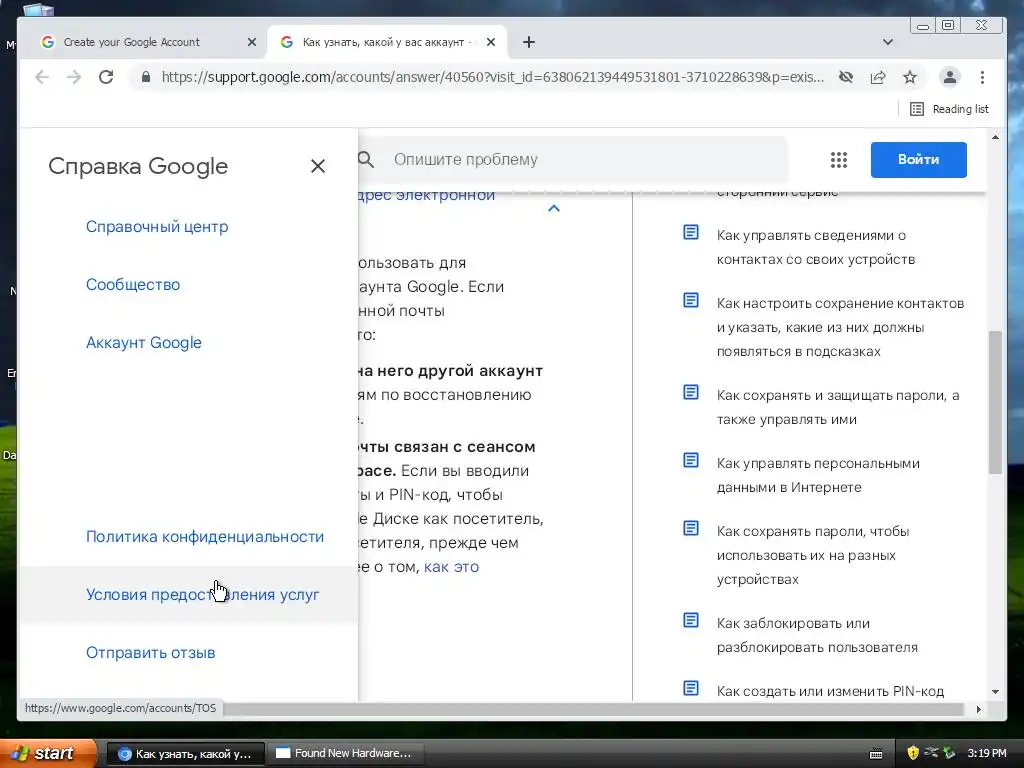Image resolution: width=1024 pixels, height=768 pixels.
Task: Click document icon beside 'Как сохранять и защищать пароли'
Action: coord(691,392)
